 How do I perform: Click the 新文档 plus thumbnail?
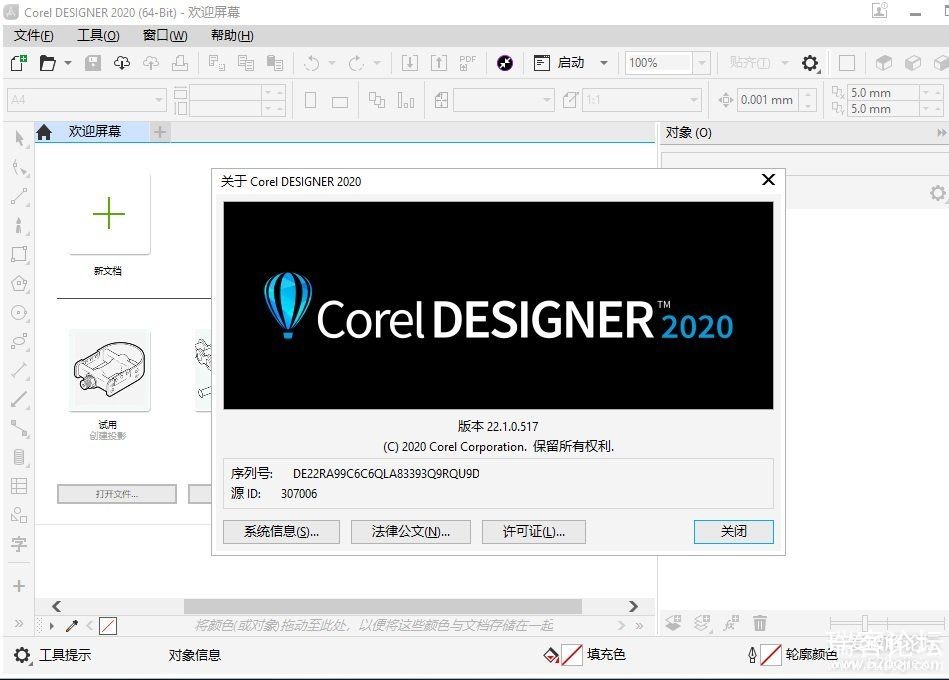tap(109, 213)
